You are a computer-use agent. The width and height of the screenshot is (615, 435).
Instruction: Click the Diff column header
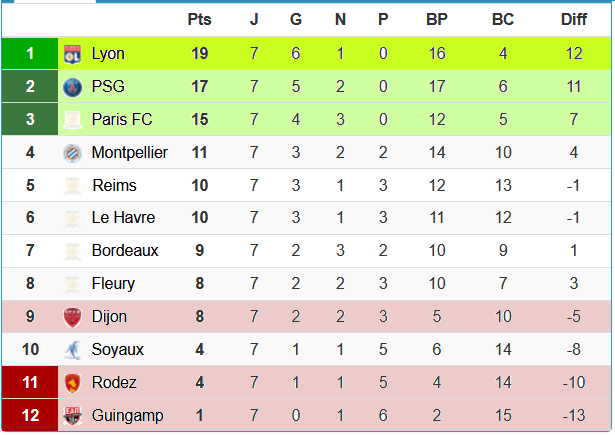point(574,20)
